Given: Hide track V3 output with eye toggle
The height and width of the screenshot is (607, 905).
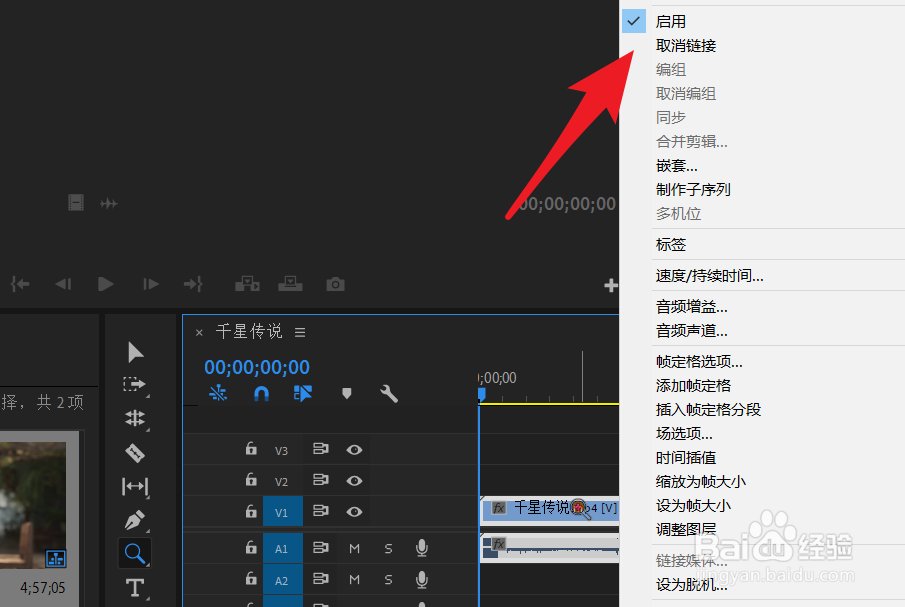Looking at the screenshot, I should [x=354, y=449].
